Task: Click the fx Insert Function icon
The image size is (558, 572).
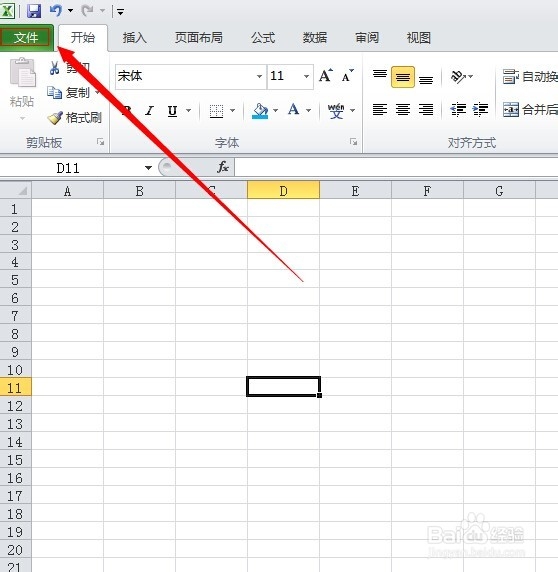Action: click(x=222, y=167)
